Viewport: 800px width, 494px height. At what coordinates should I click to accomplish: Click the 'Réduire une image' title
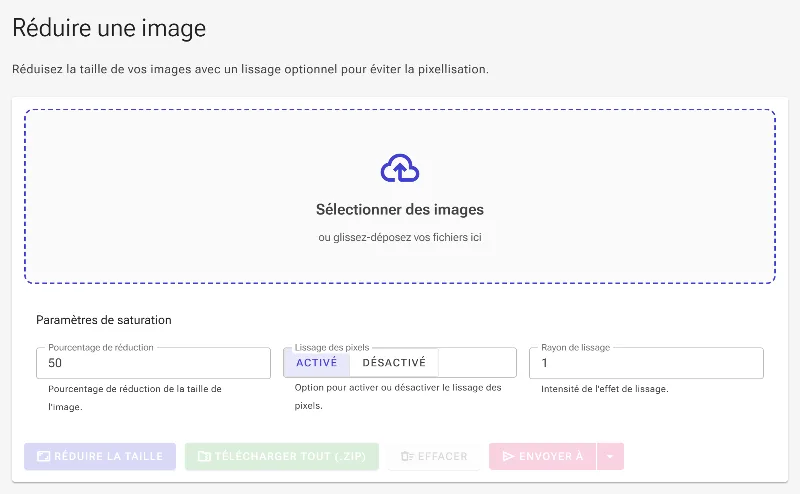(x=109, y=28)
